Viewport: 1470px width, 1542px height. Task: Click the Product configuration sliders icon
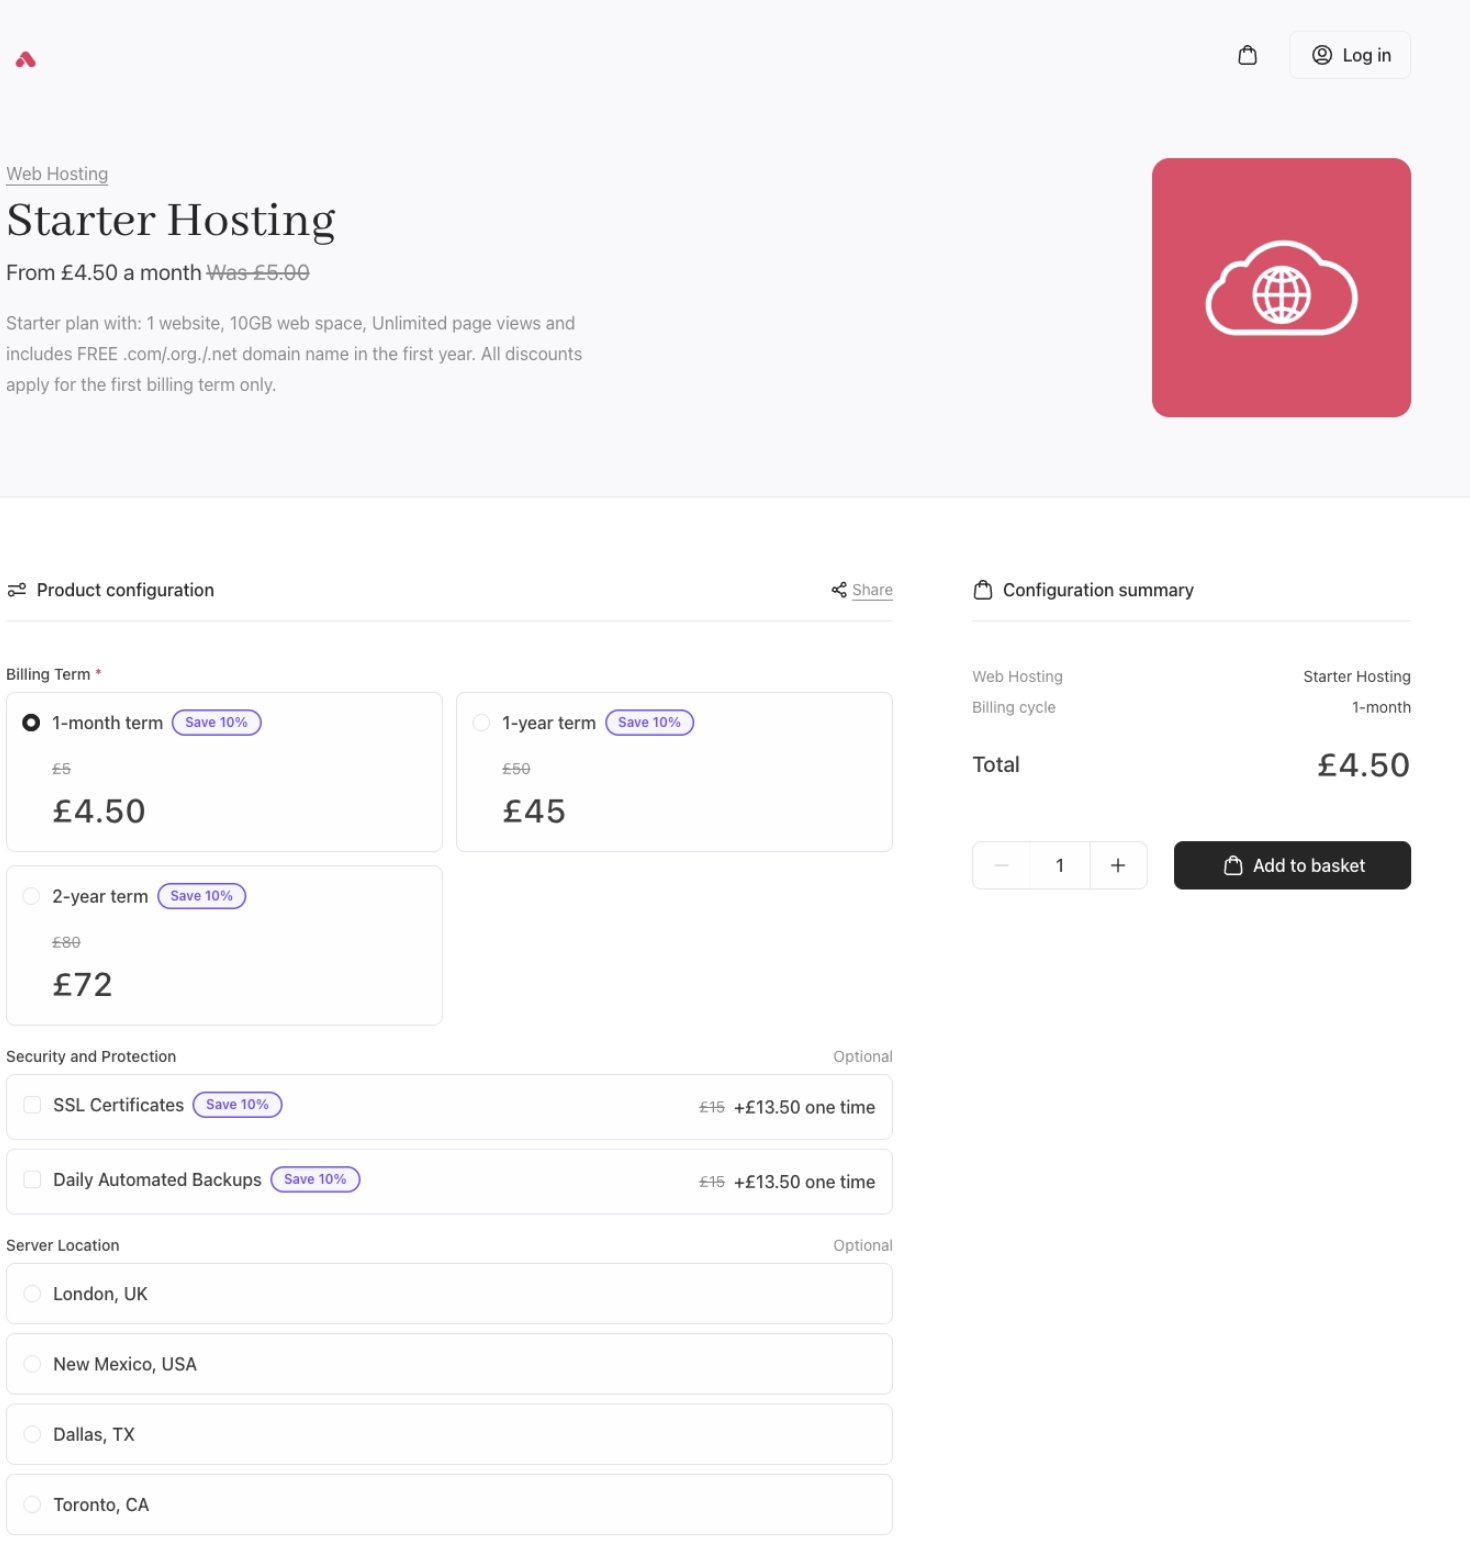pos(16,590)
